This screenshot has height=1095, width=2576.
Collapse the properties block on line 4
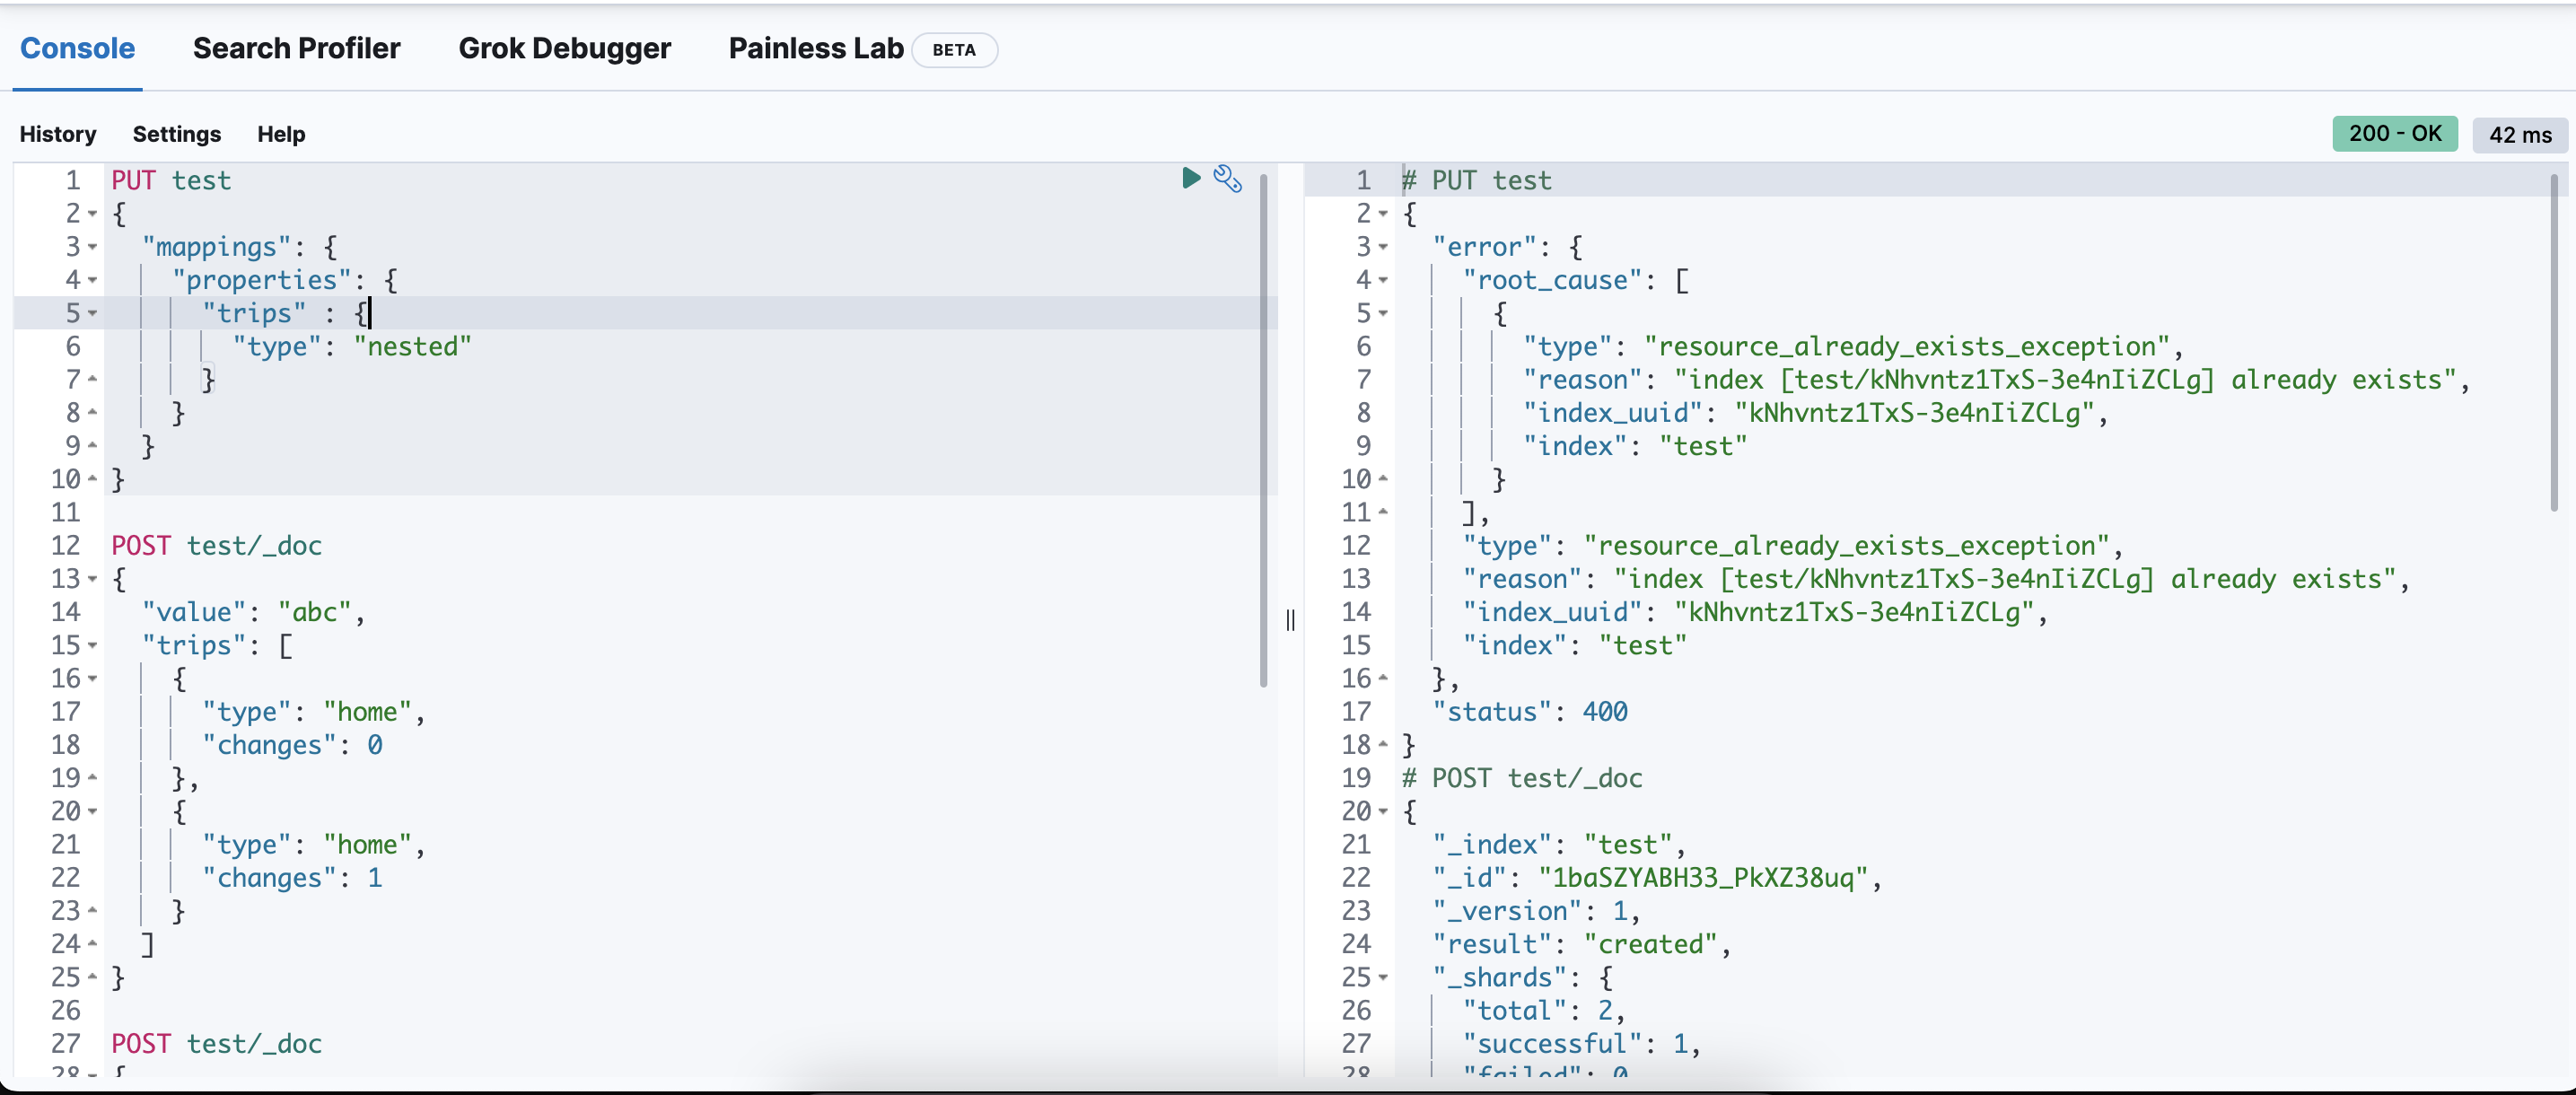pos(92,280)
